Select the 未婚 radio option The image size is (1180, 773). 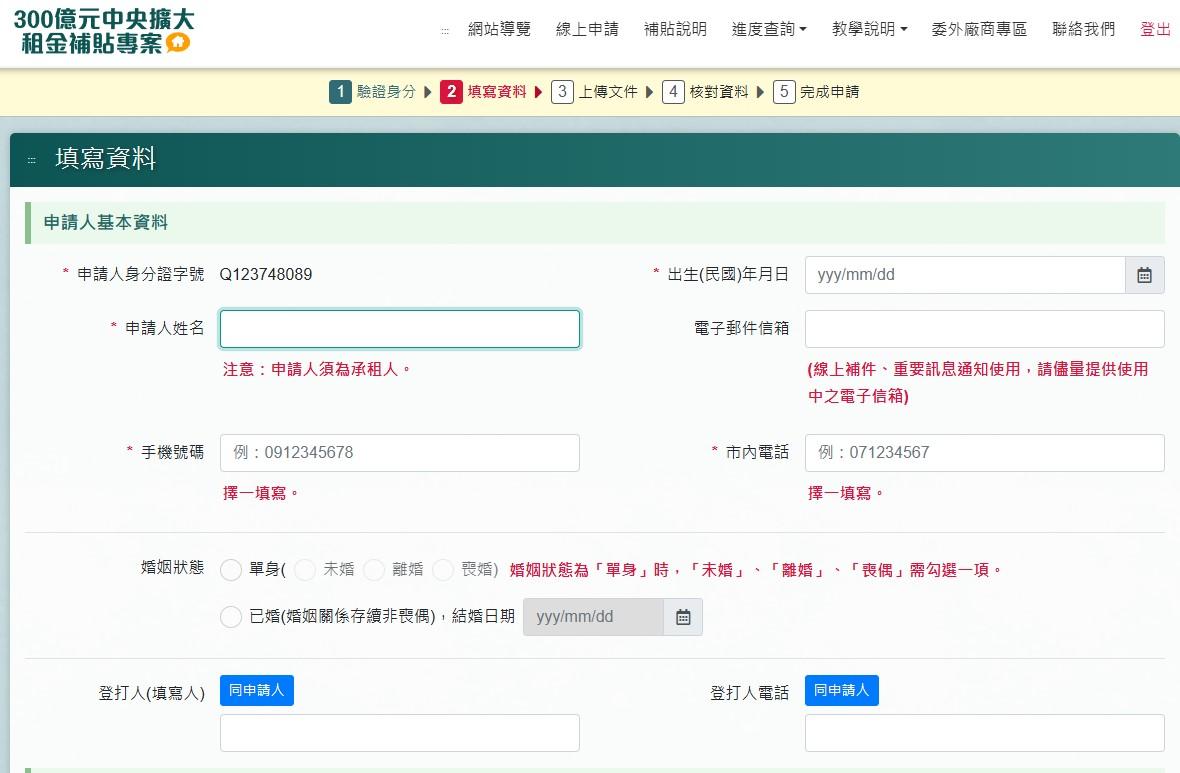pyautogui.click(x=305, y=571)
